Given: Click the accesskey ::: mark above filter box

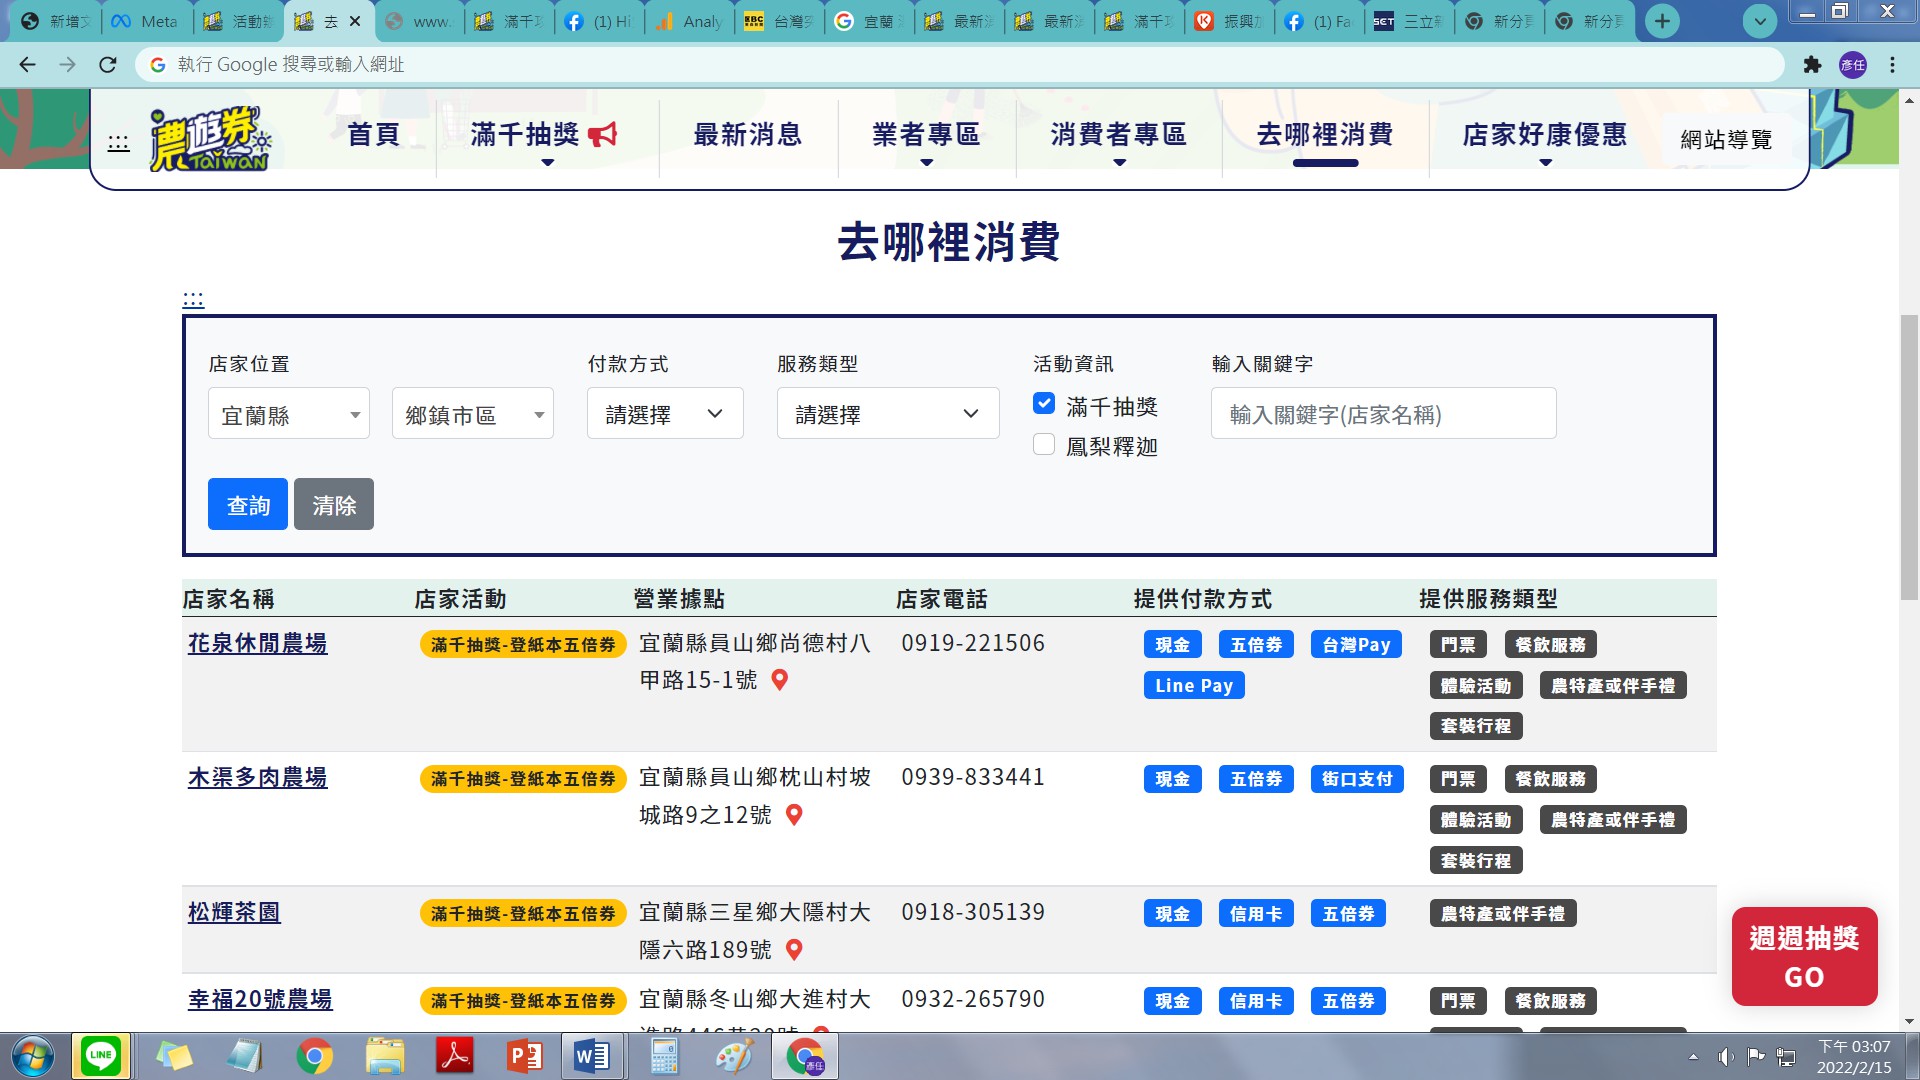Looking at the screenshot, I should click(x=193, y=299).
